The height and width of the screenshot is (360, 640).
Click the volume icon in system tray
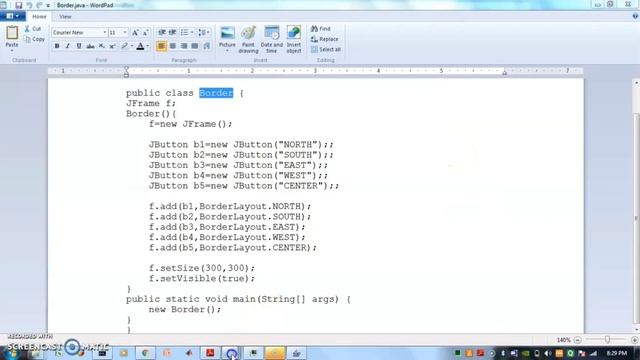point(548,353)
